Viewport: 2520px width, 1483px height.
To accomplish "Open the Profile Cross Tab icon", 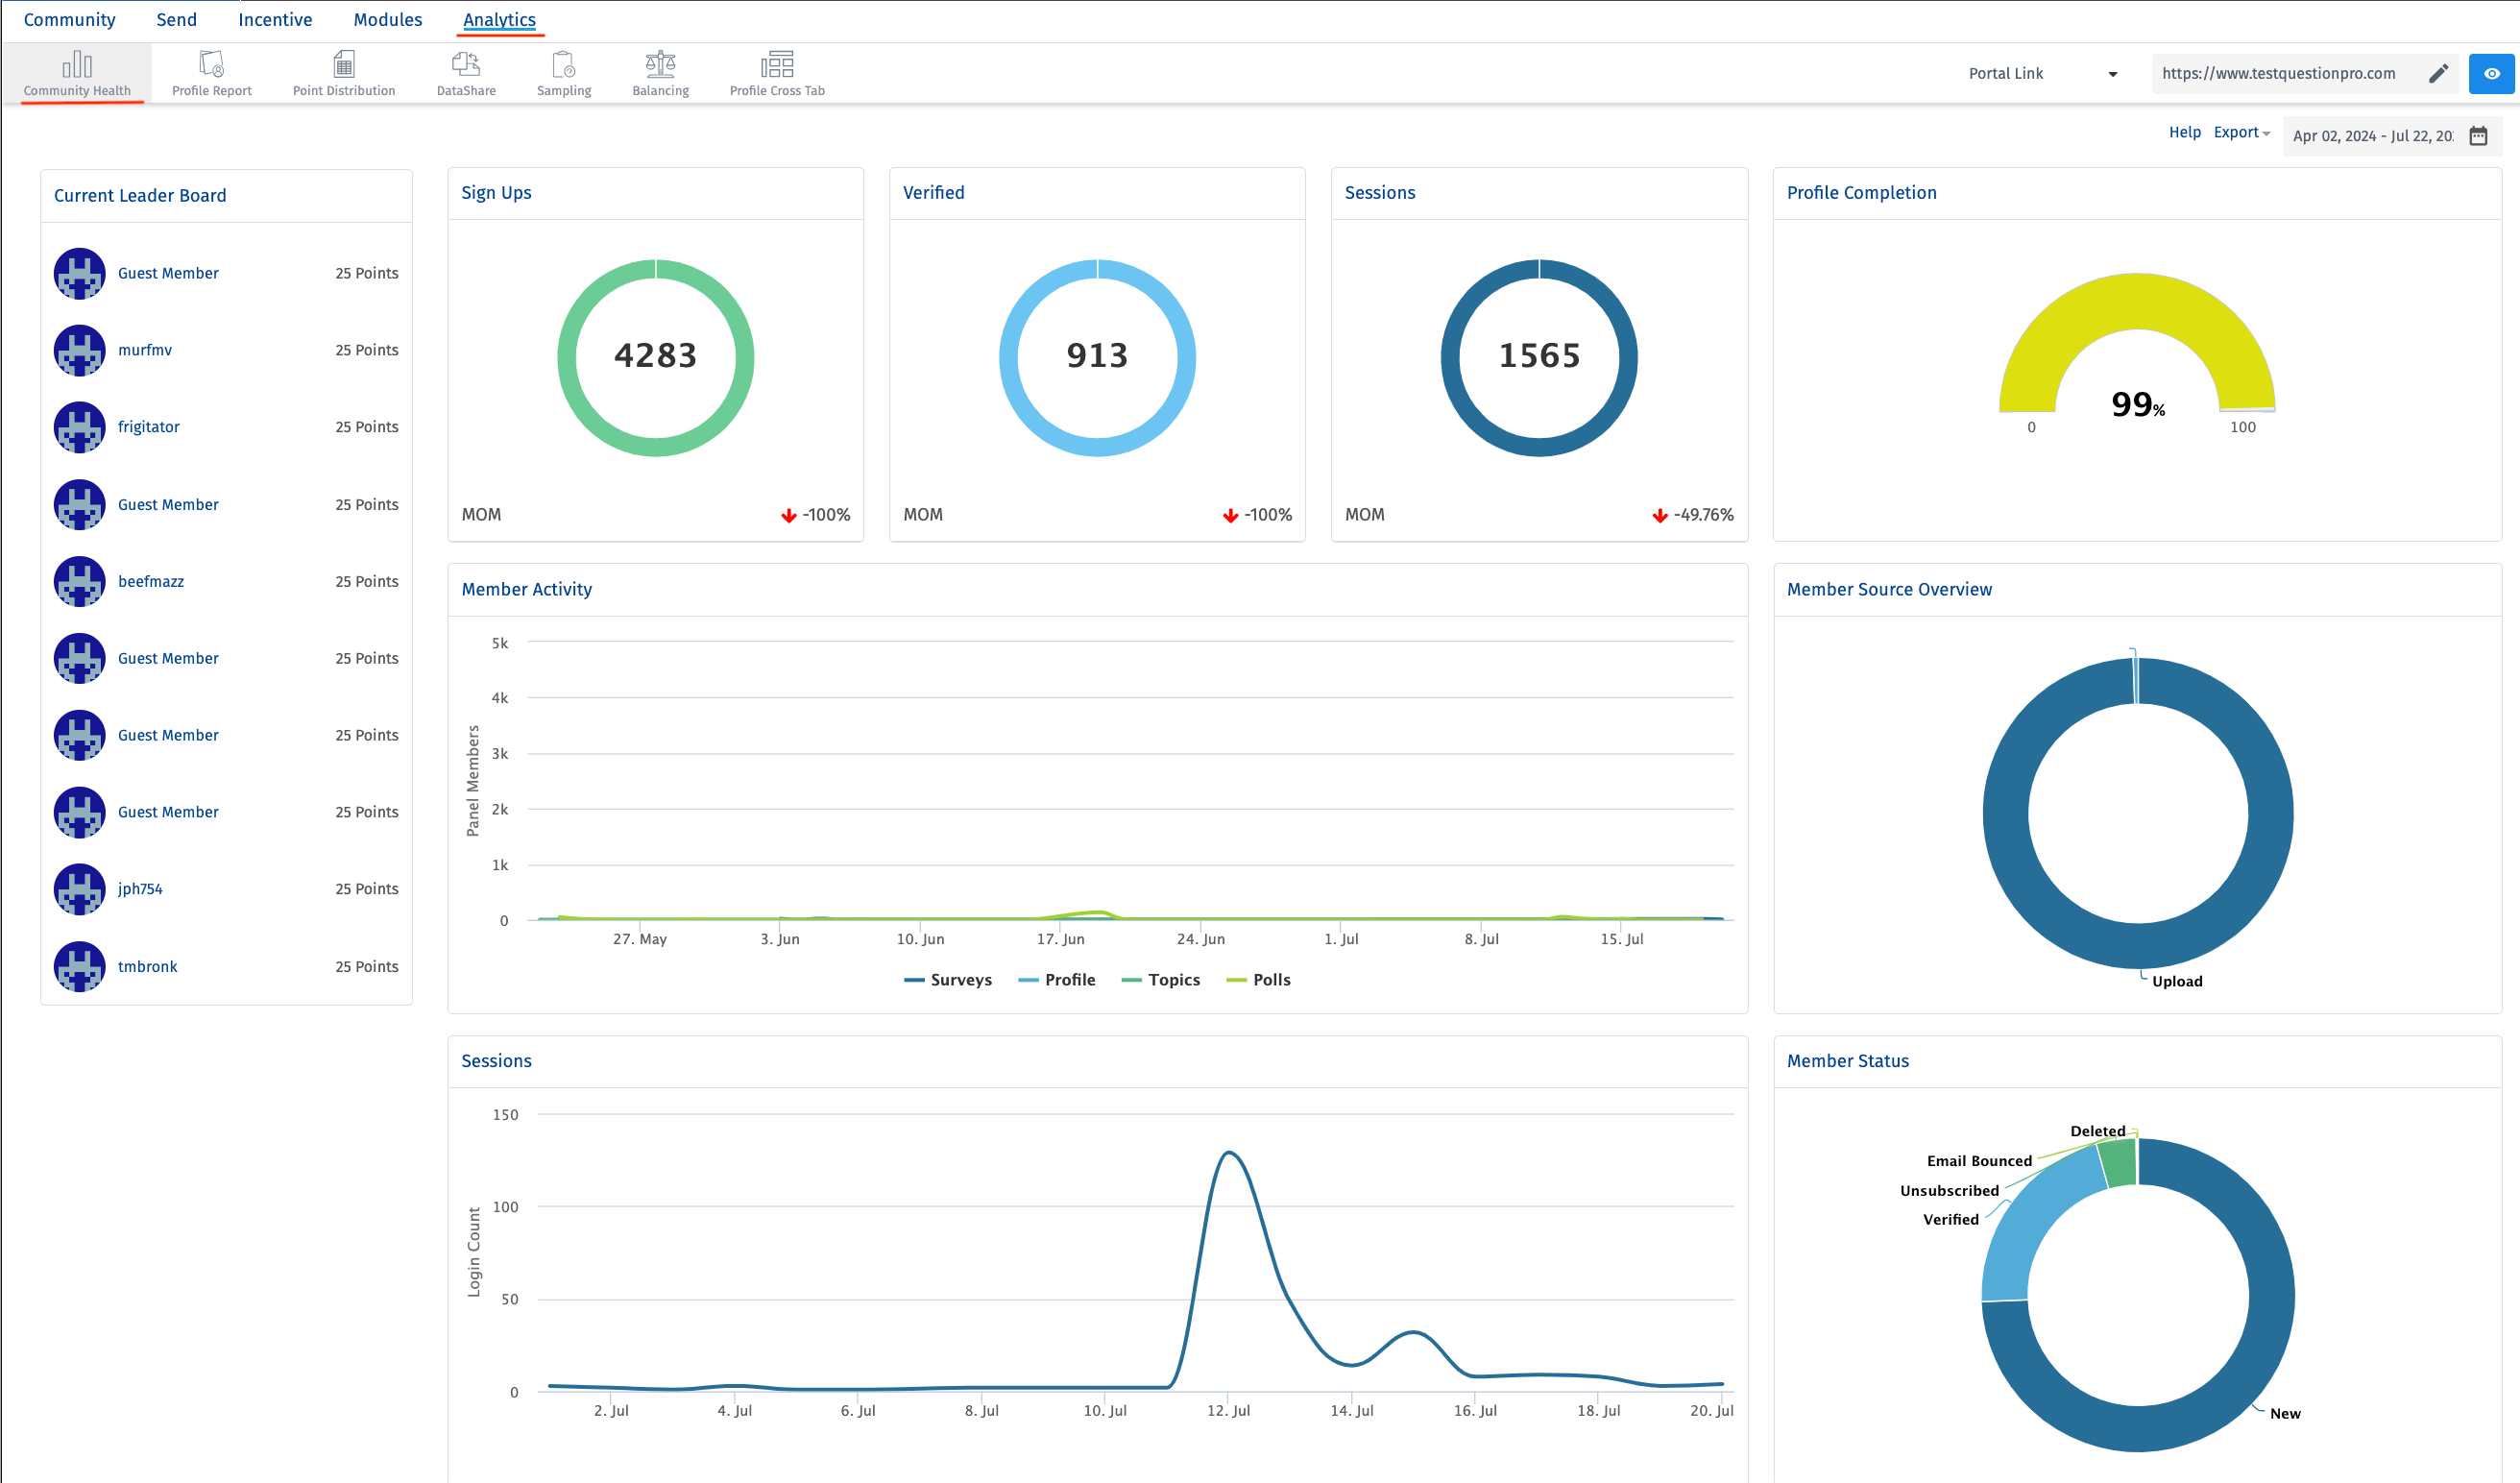I will point(777,66).
